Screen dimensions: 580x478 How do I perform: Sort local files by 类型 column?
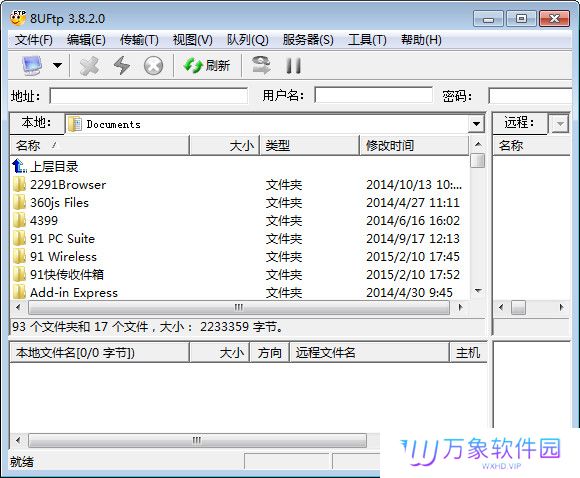[309, 145]
